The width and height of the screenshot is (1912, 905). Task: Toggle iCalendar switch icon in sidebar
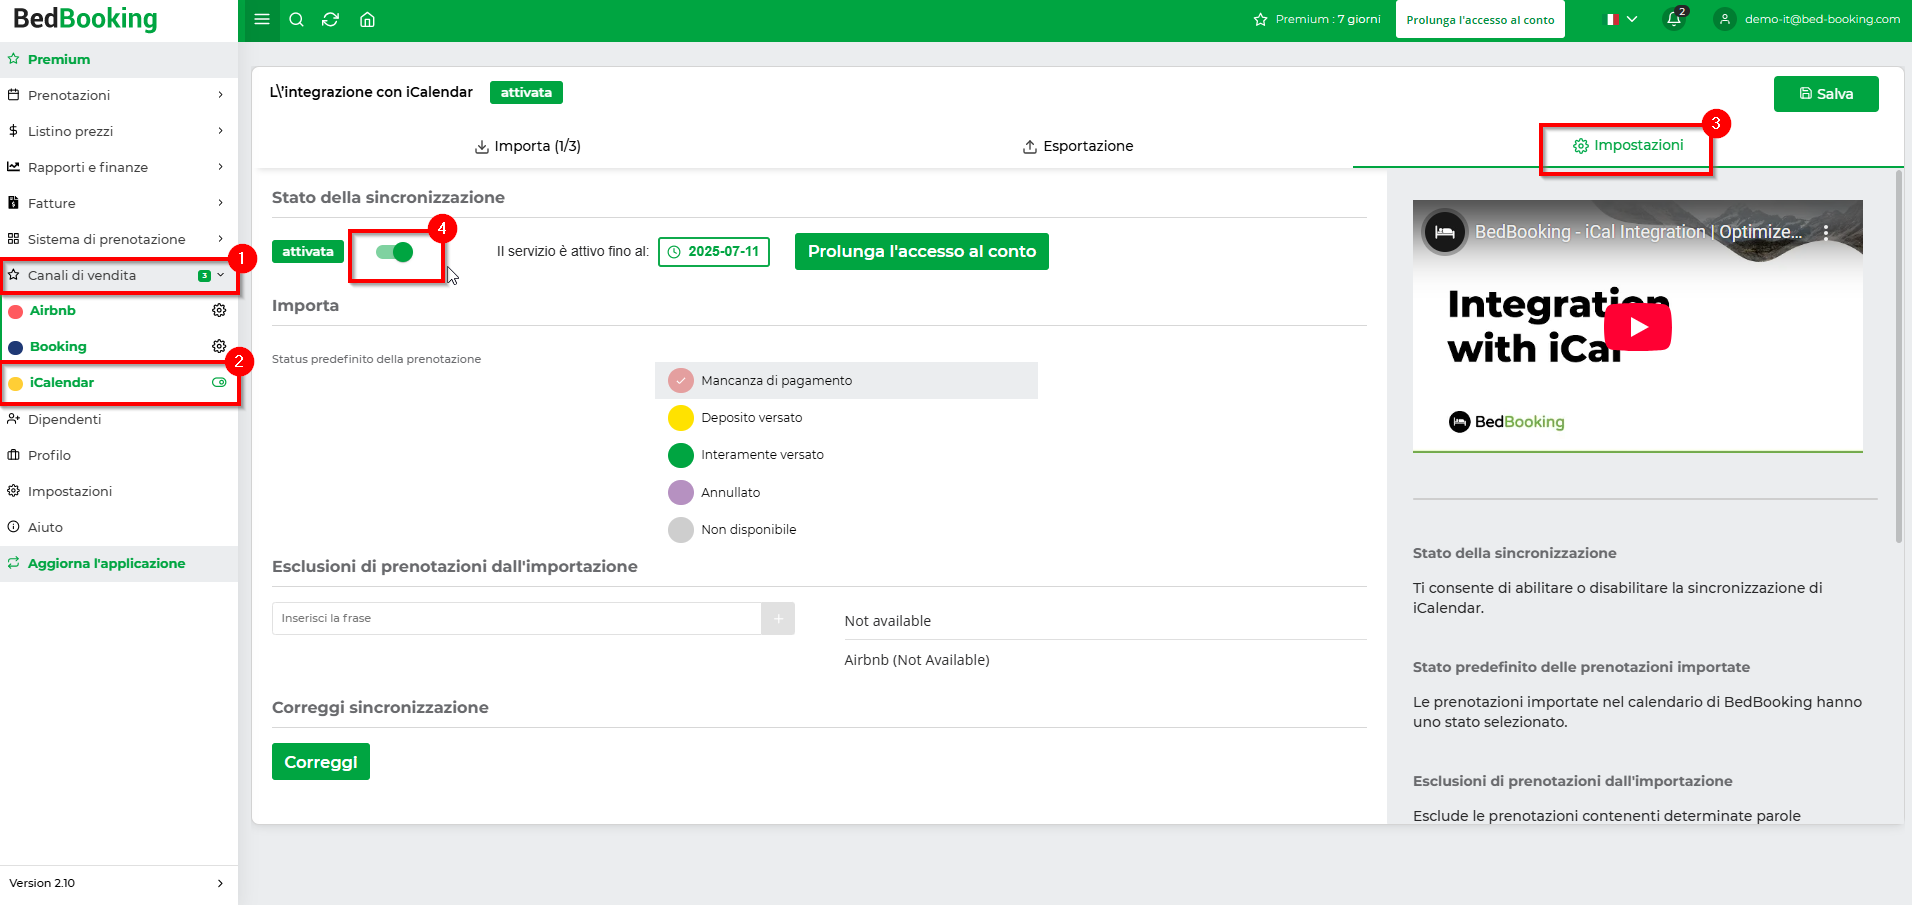219,382
